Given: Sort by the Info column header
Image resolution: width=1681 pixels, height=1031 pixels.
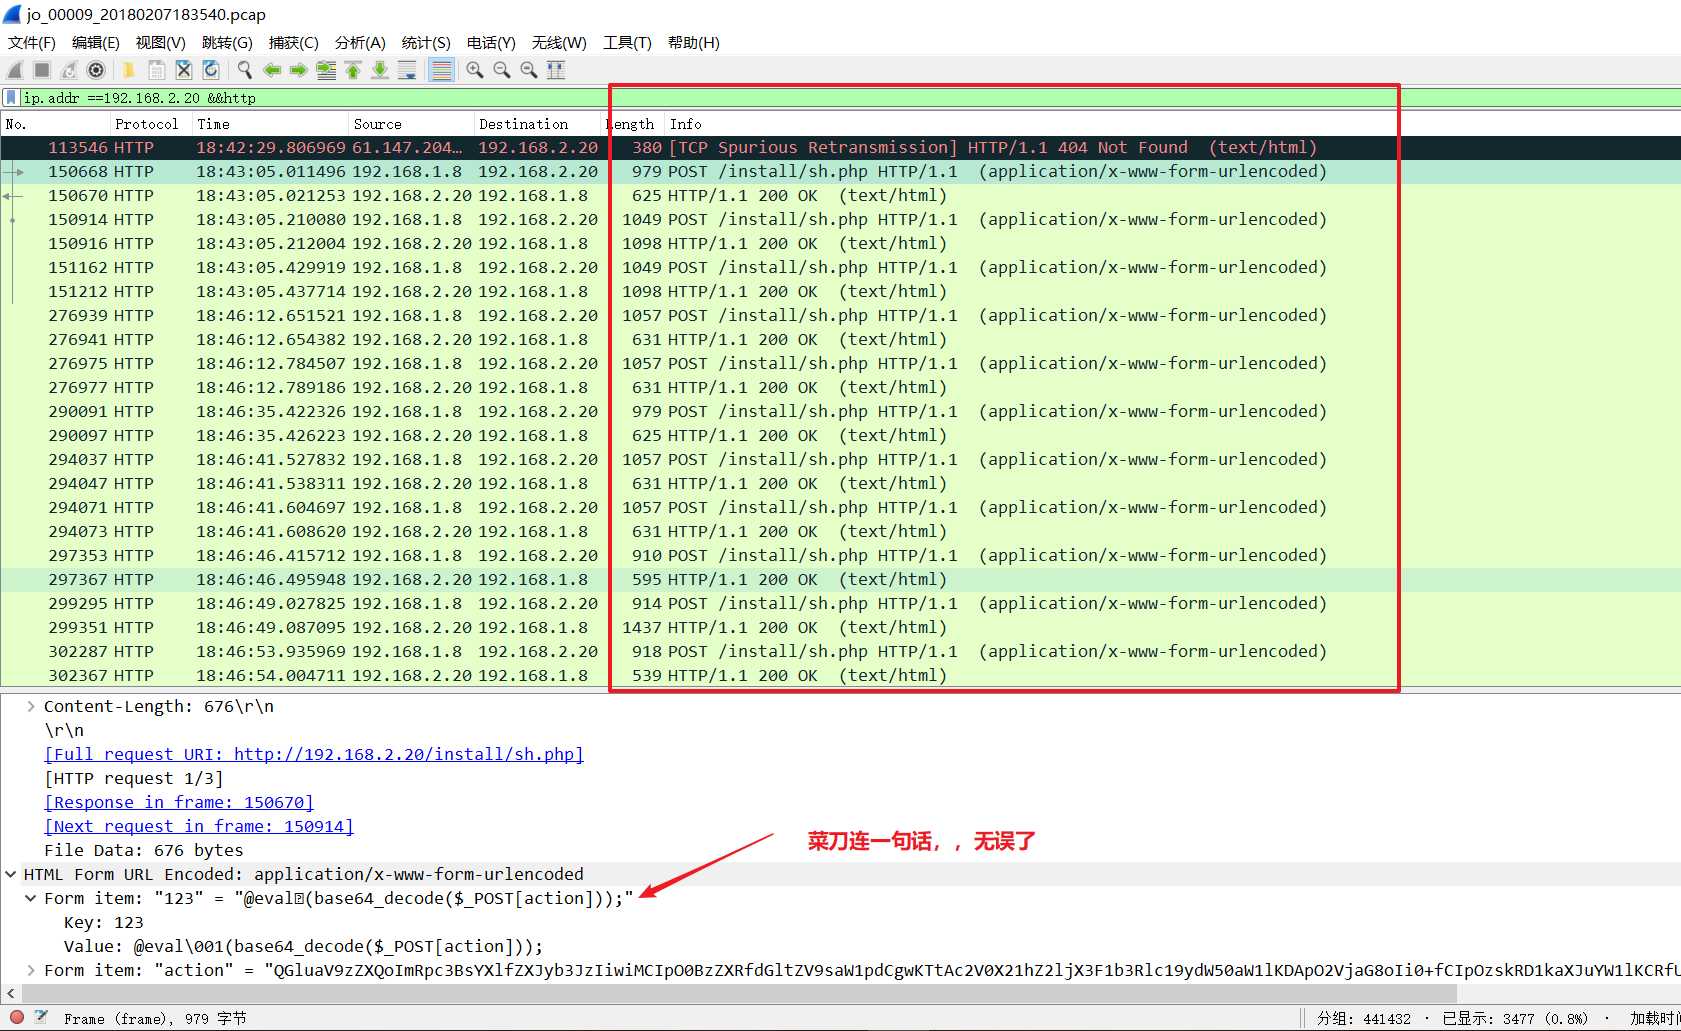Looking at the screenshot, I should click(1170, 124).
